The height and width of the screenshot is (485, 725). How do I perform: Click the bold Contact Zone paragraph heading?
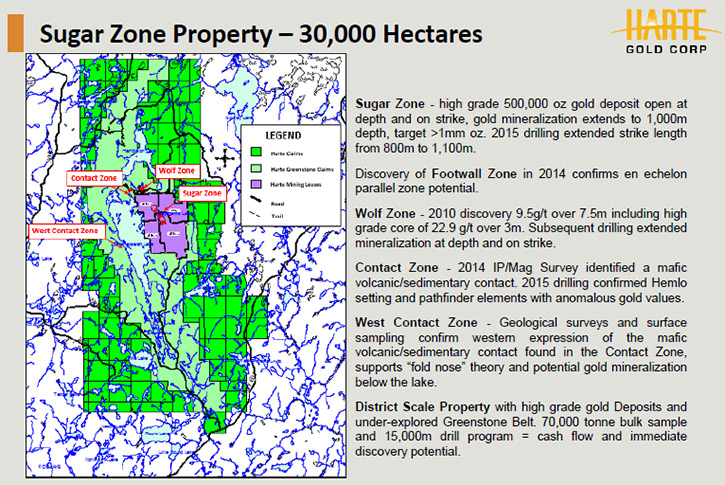[397, 268]
